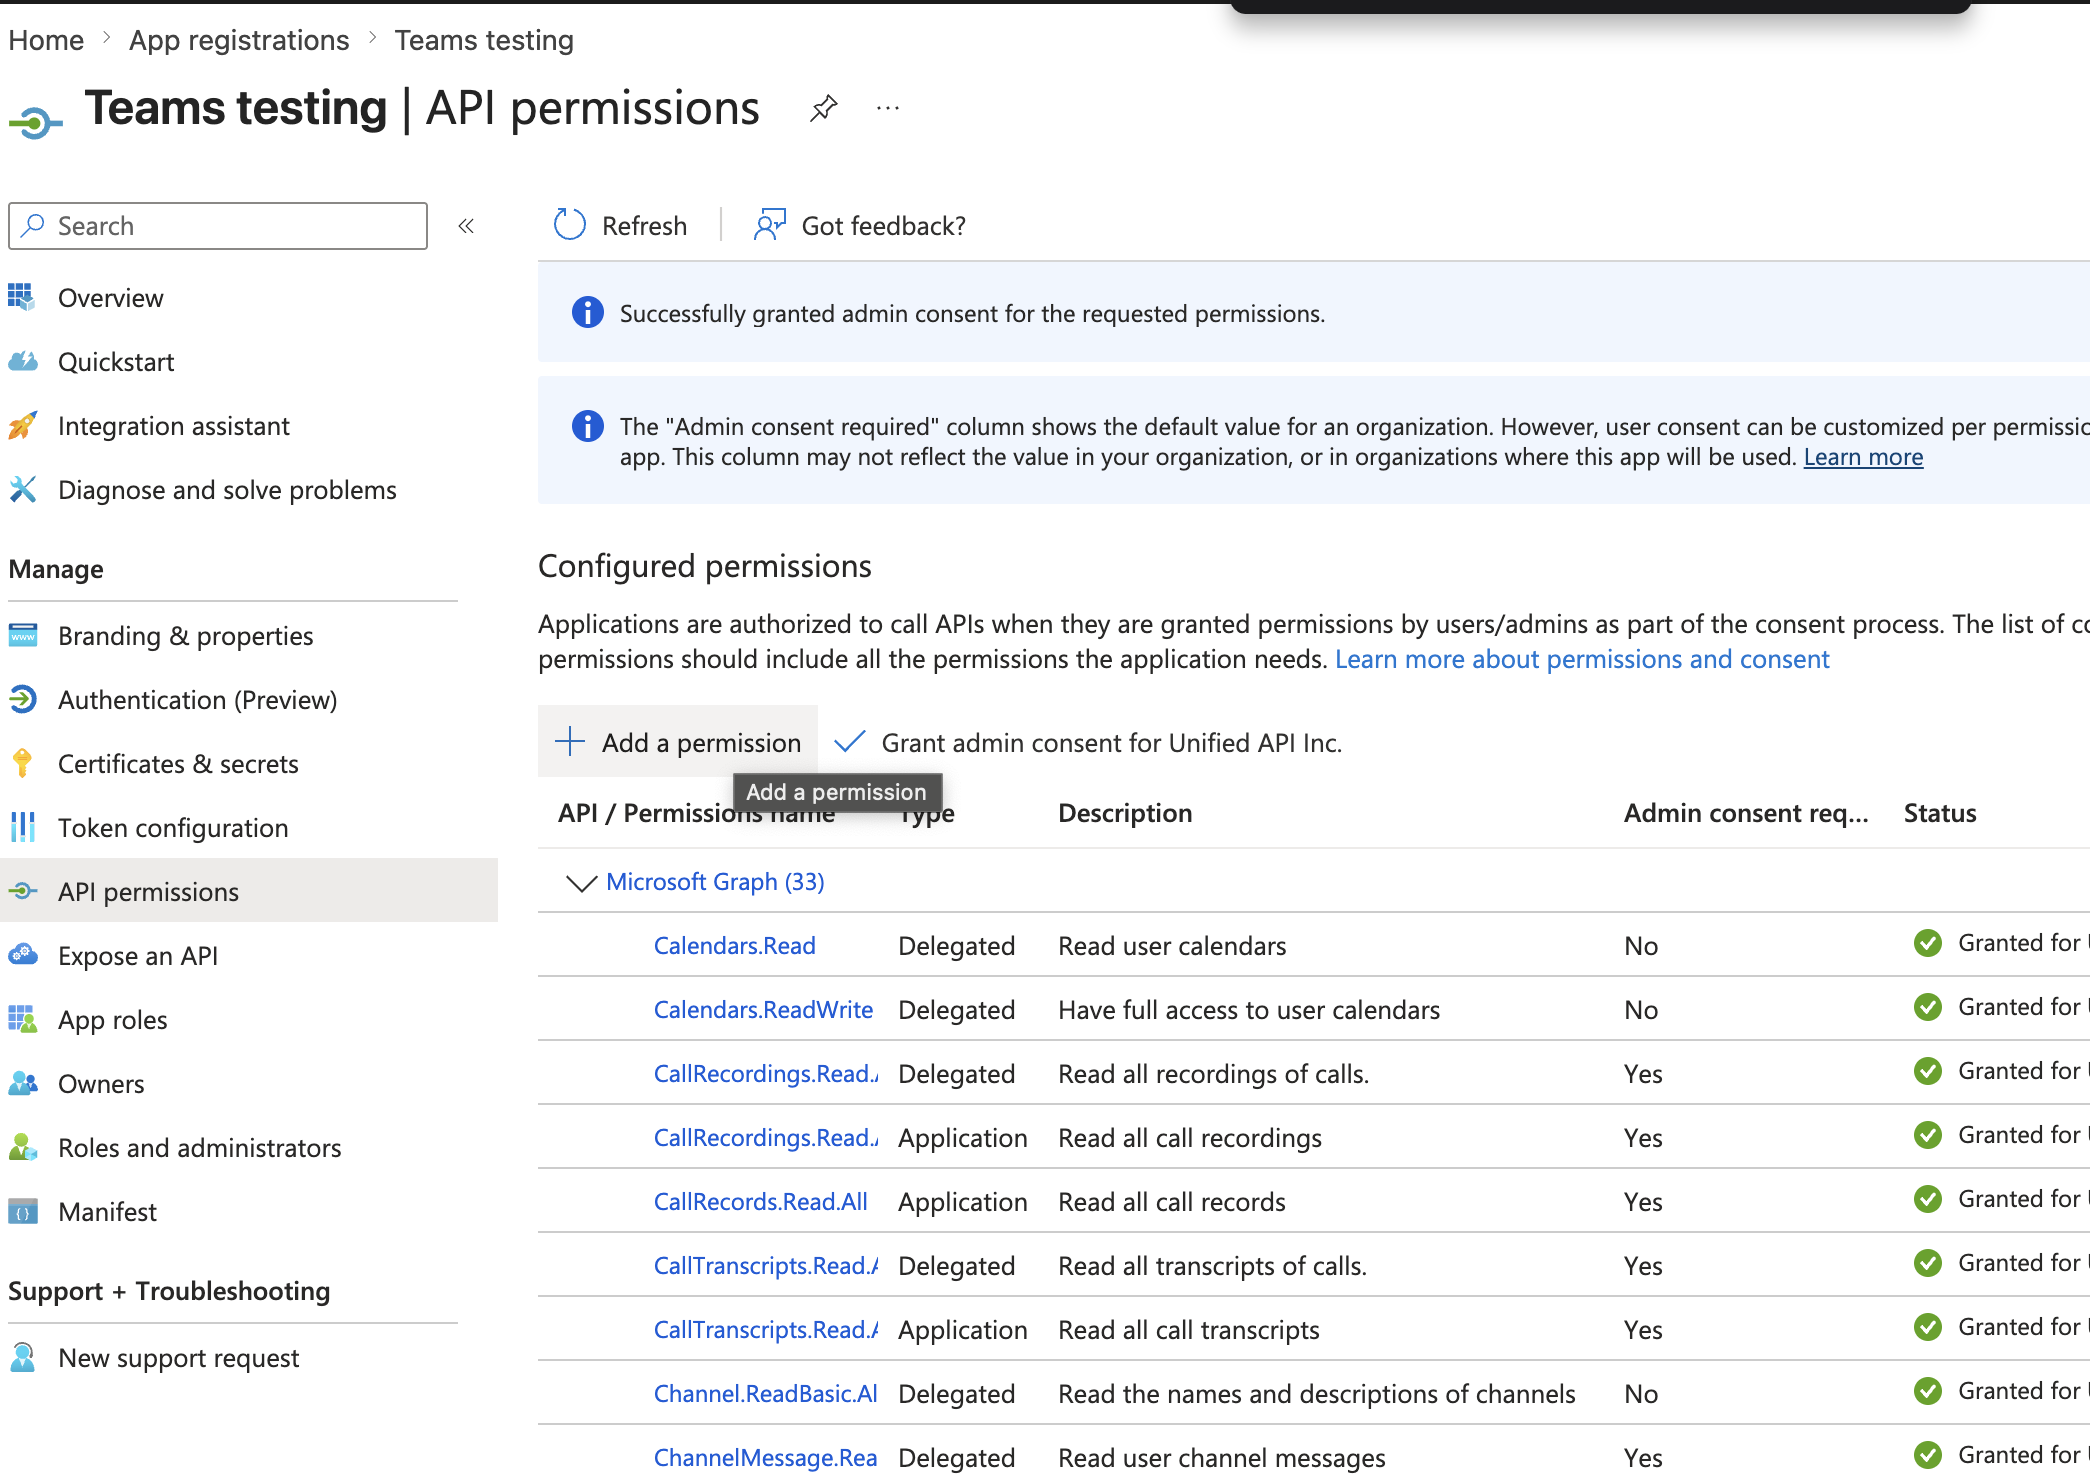
Task: Click Have full access to user calendars text
Action: (x=1249, y=1010)
